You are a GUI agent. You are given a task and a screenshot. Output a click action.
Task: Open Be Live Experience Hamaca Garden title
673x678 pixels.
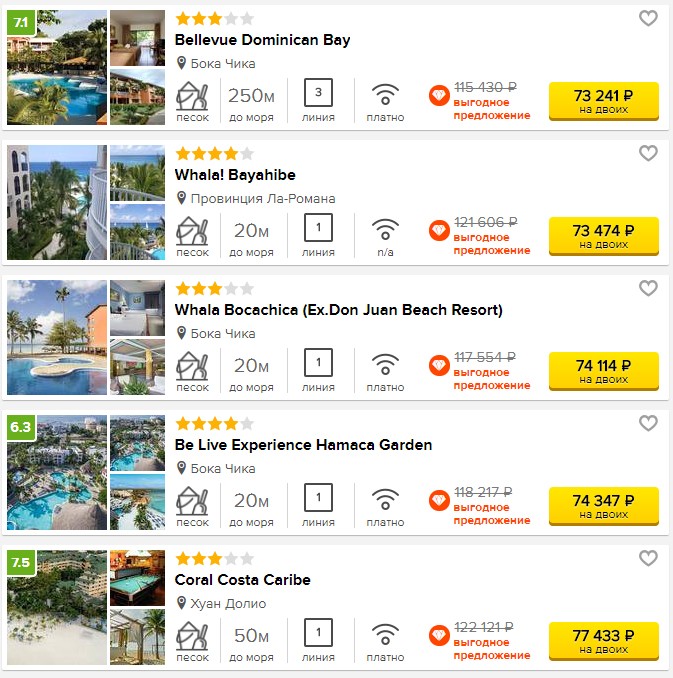coord(303,445)
